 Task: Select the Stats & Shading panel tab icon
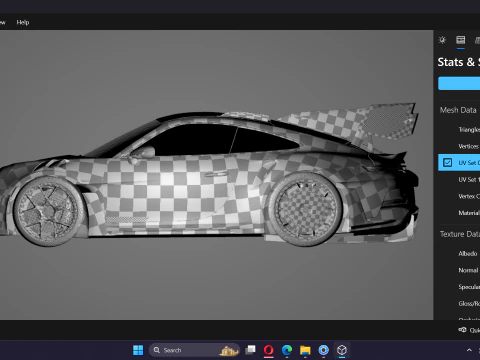(461, 40)
